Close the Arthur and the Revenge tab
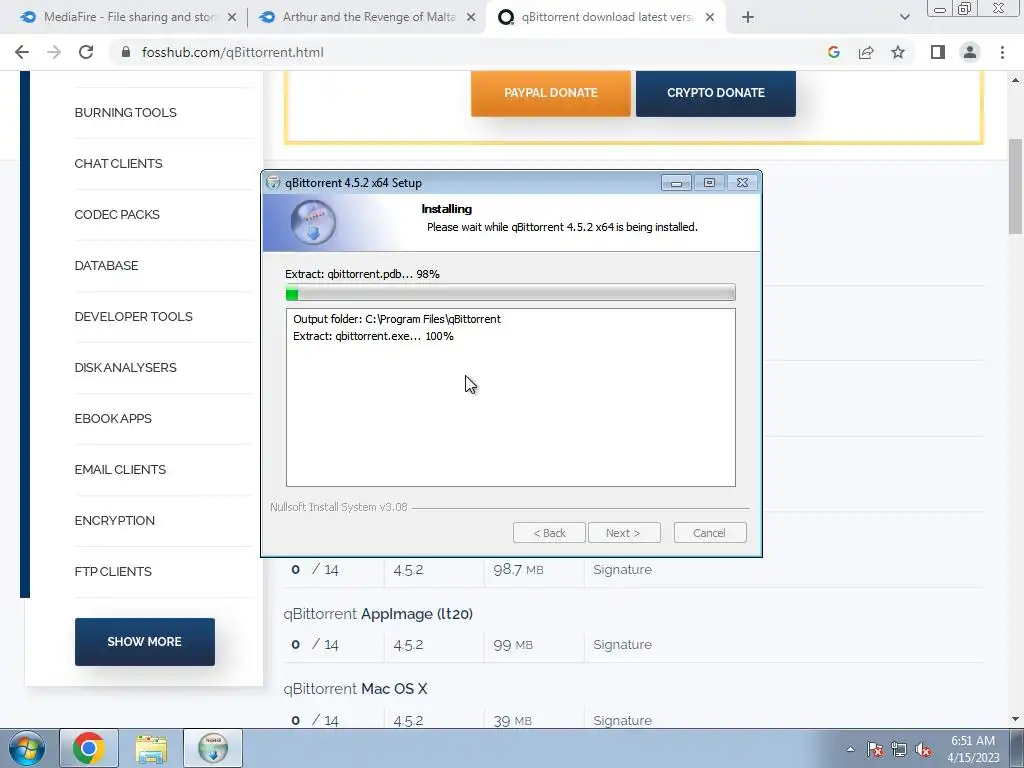 [471, 18]
